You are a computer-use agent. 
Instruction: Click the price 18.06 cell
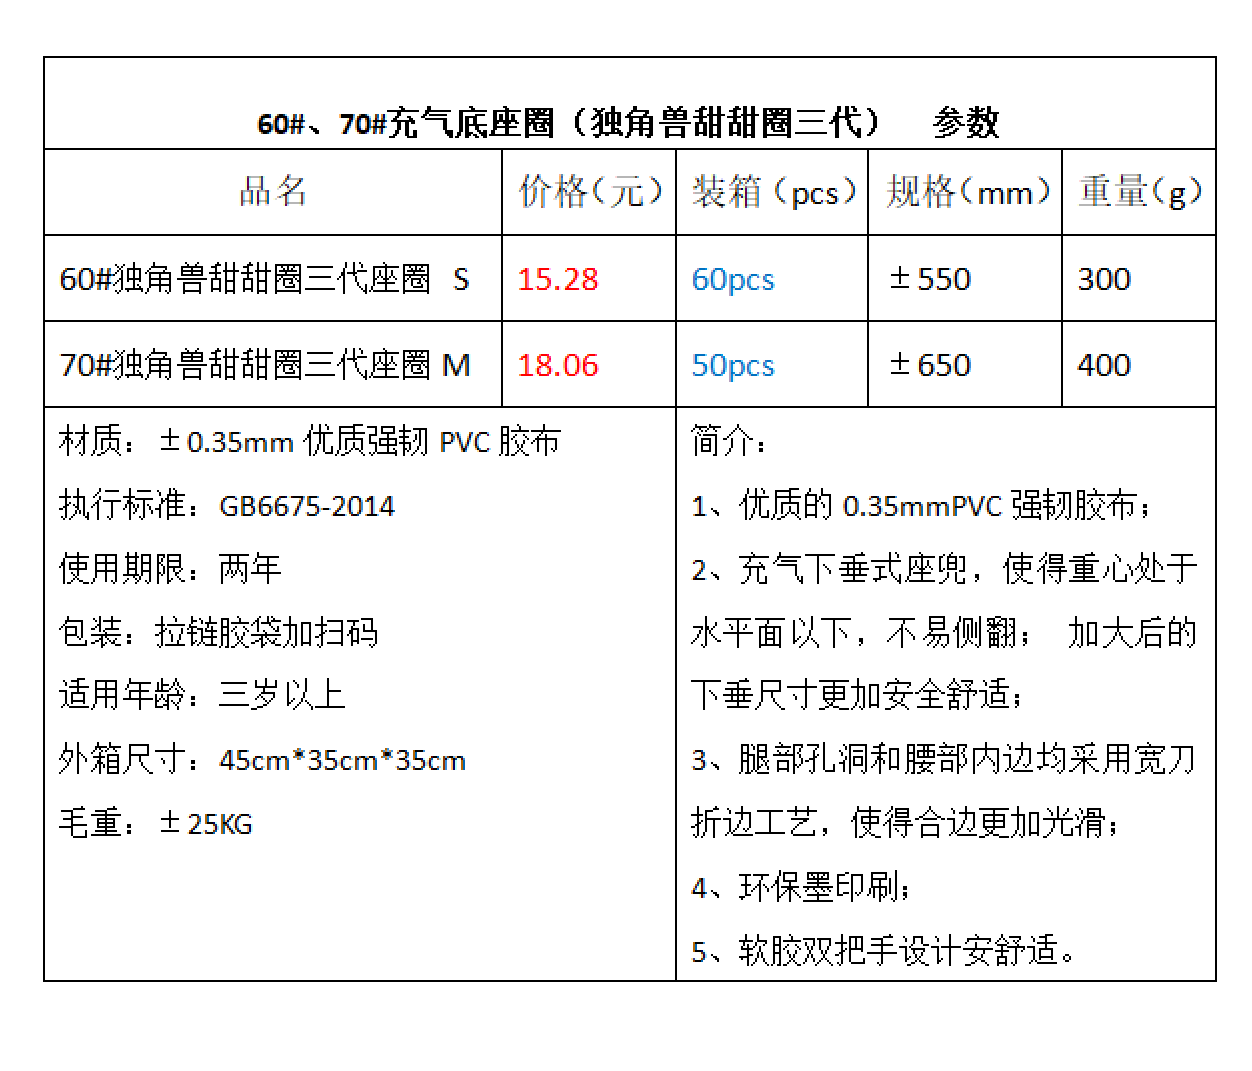557,365
